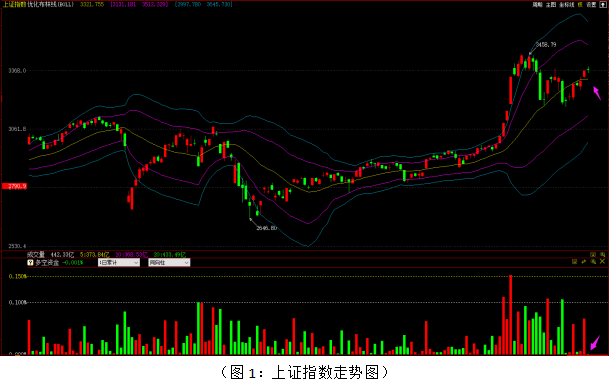Click picture icon in 多空资金 panel row
The width and height of the screenshot is (610, 385).
pyautogui.click(x=574, y=261)
